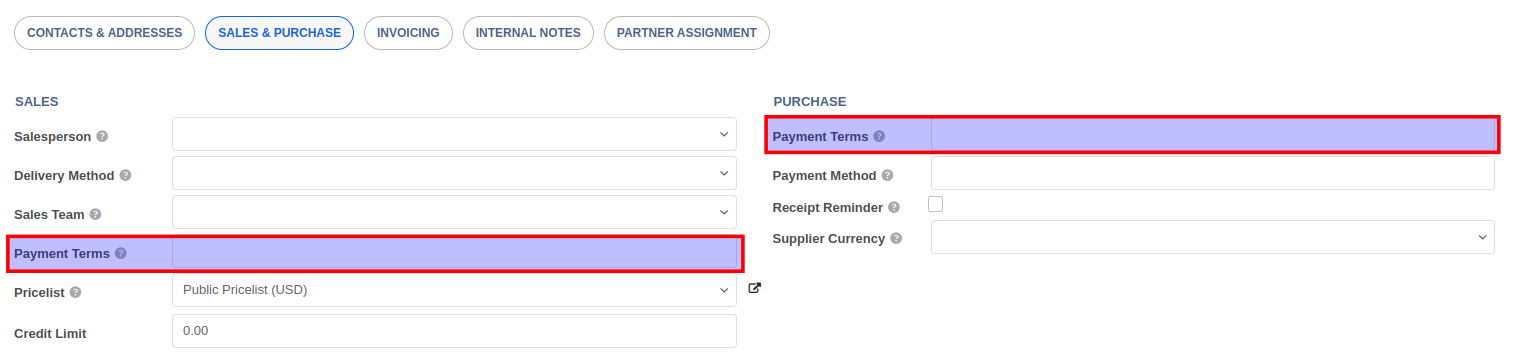Screen dimensions: 1530x364
Task: Expand the Salesperson dropdown
Action: [x=454, y=134]
